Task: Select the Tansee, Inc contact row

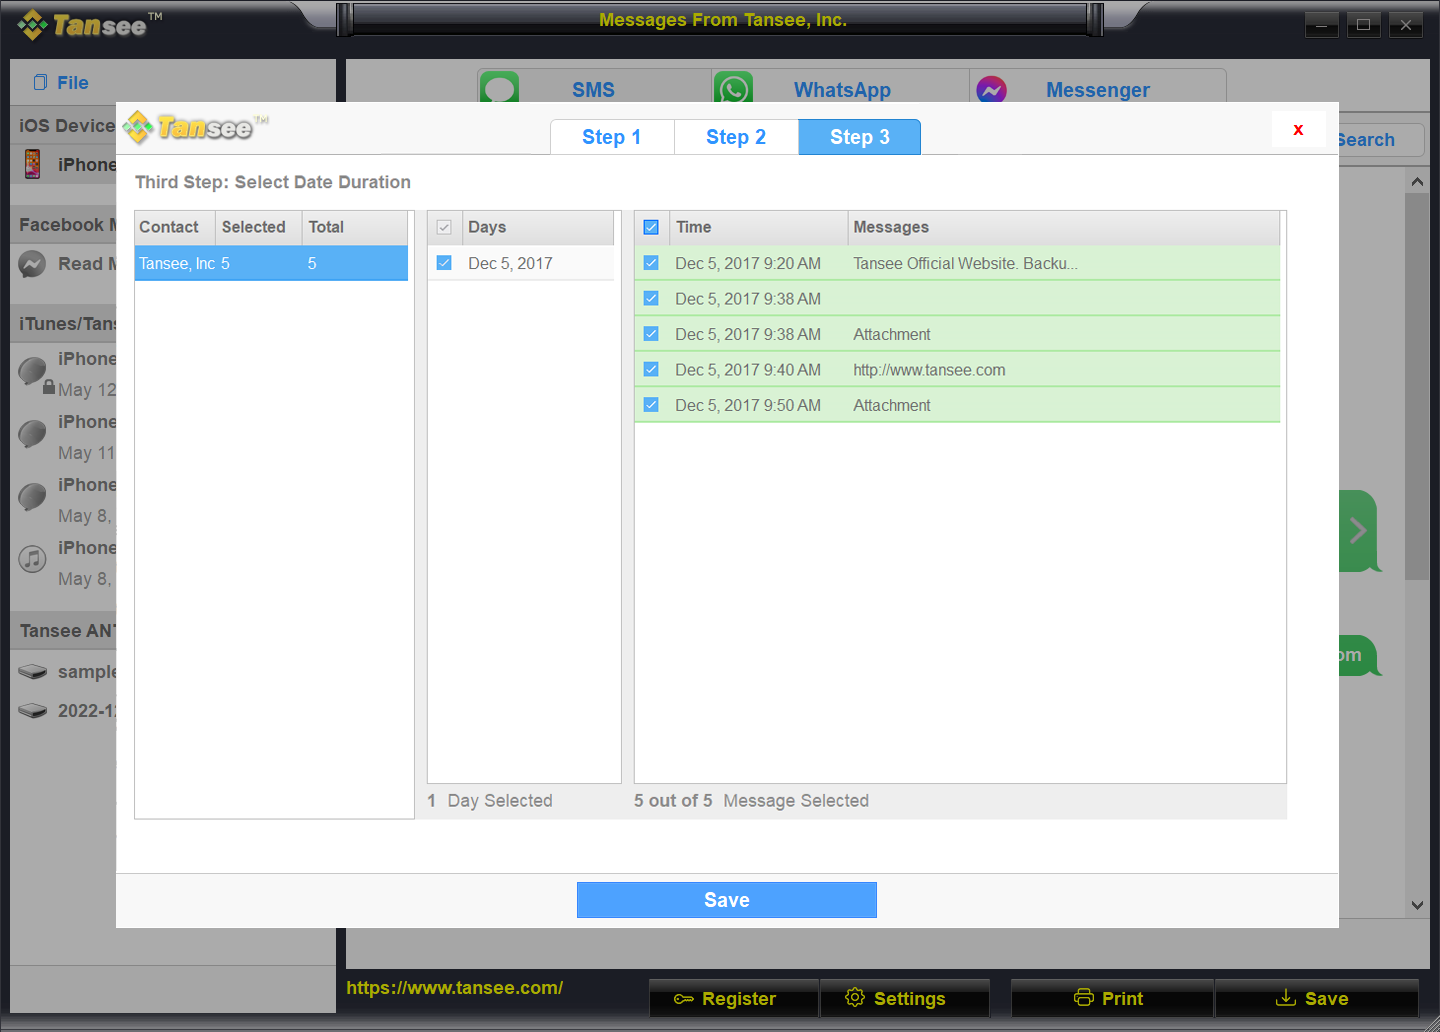Action: (271, 263)
